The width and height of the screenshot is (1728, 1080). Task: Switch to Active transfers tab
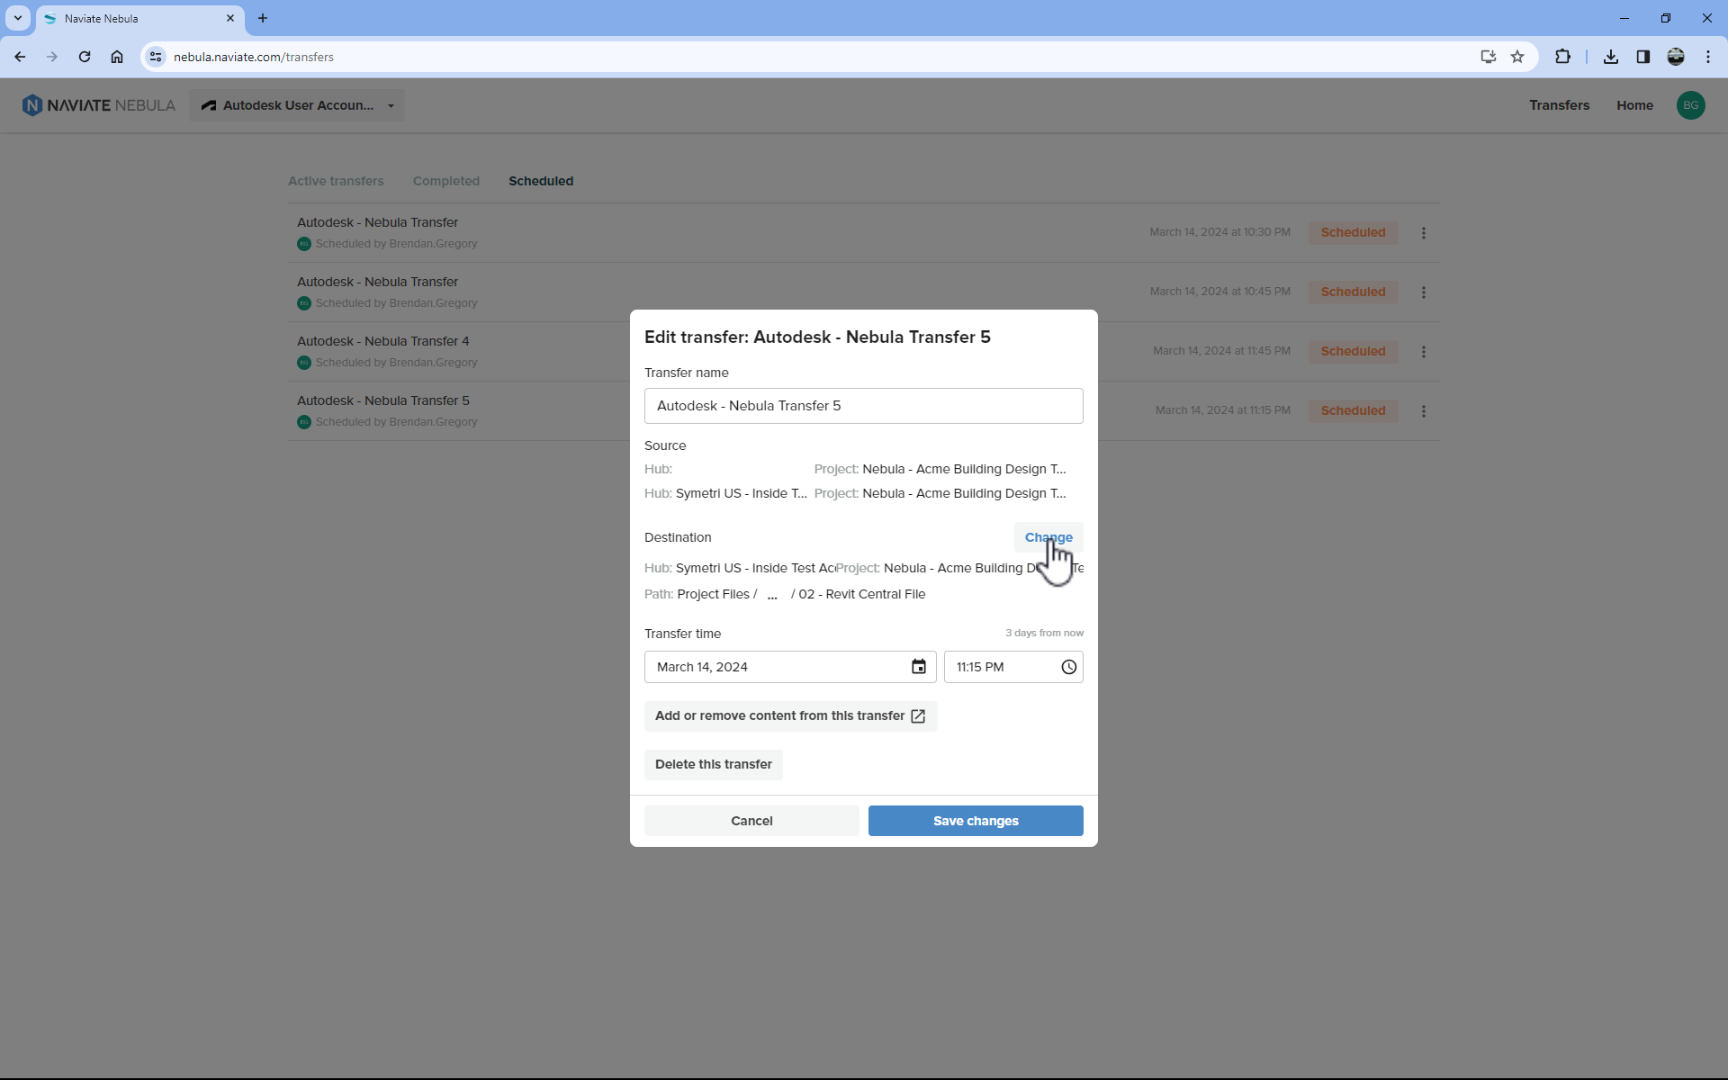click(336, 181)
